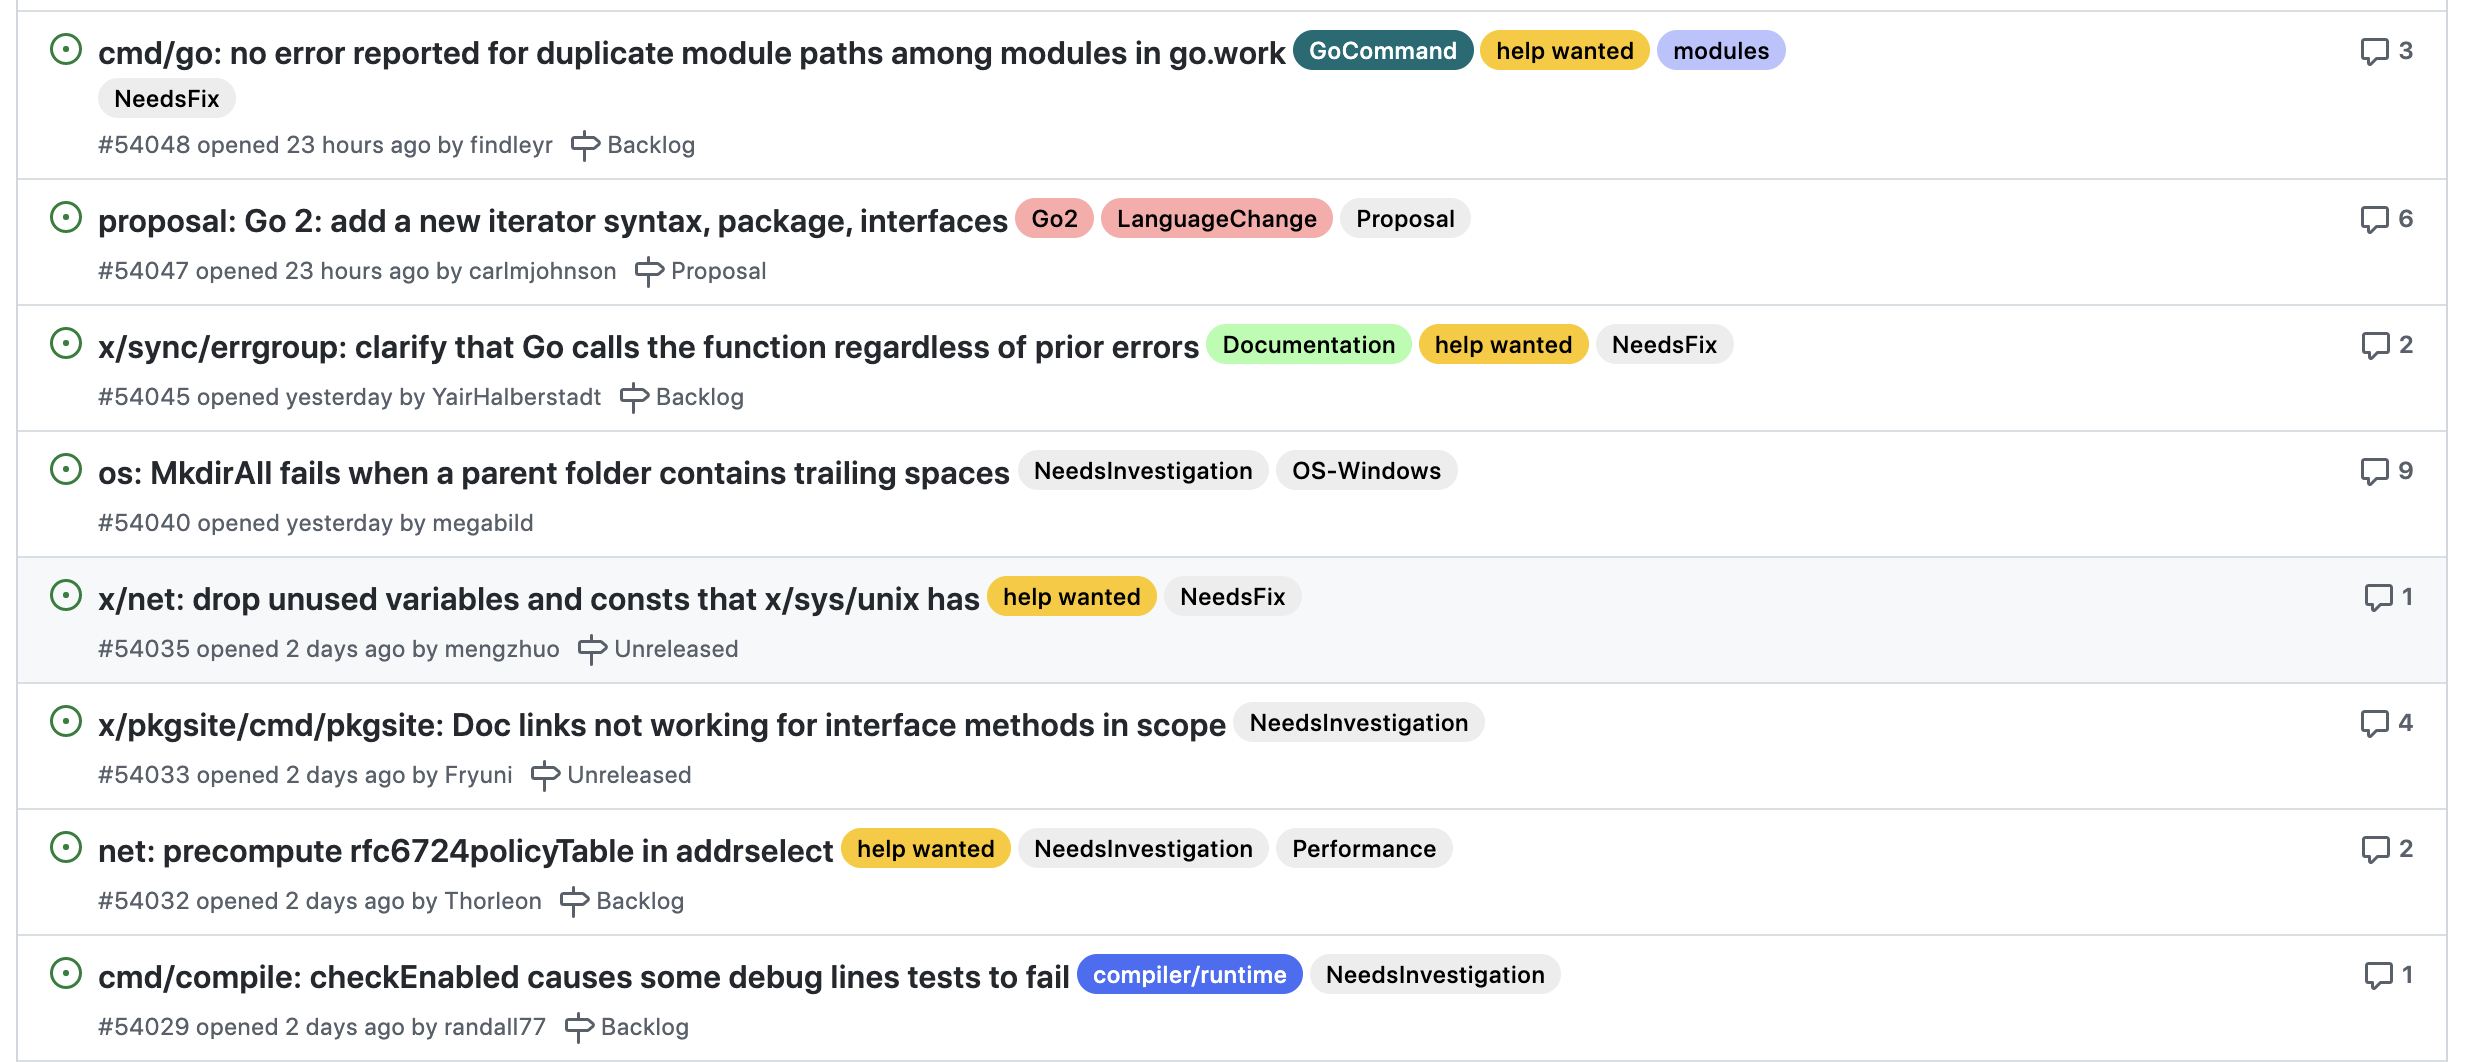Filter by compiler/runtime label

coord(1189,975)
